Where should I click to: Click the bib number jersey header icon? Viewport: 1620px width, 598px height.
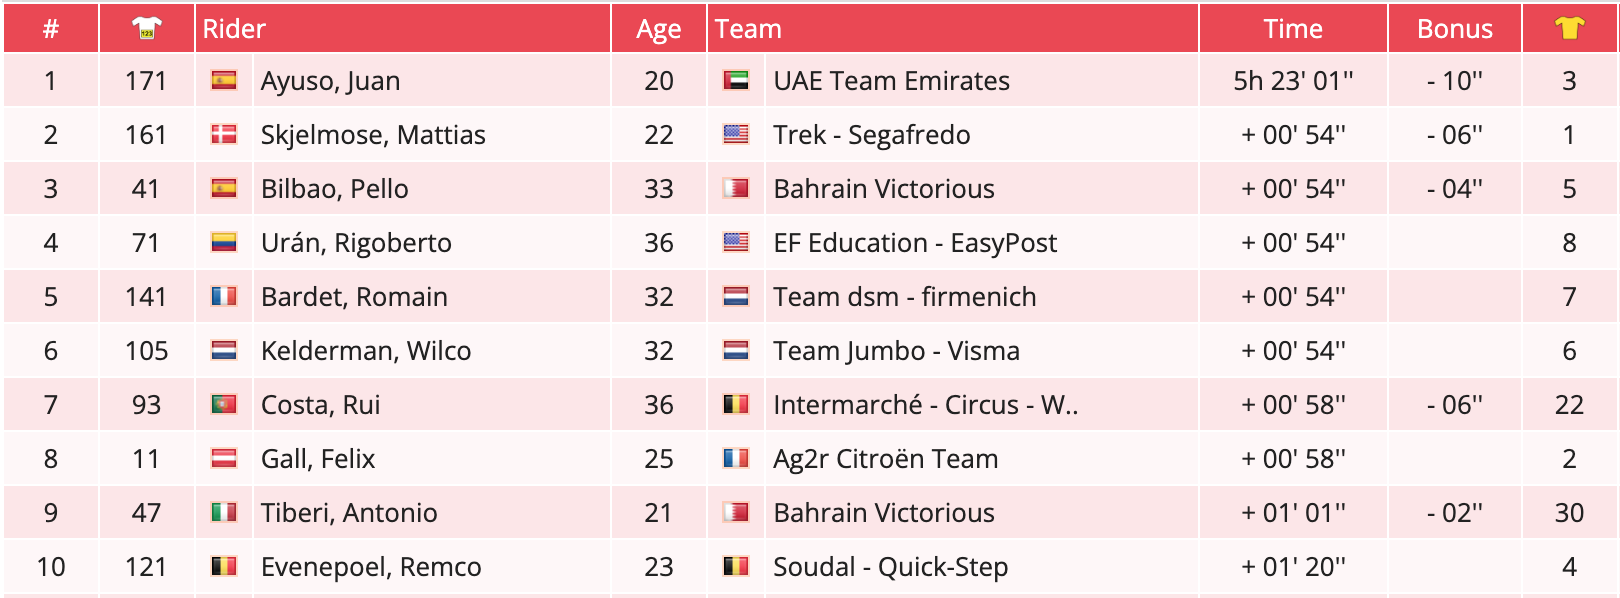click(x=147, y=29)
